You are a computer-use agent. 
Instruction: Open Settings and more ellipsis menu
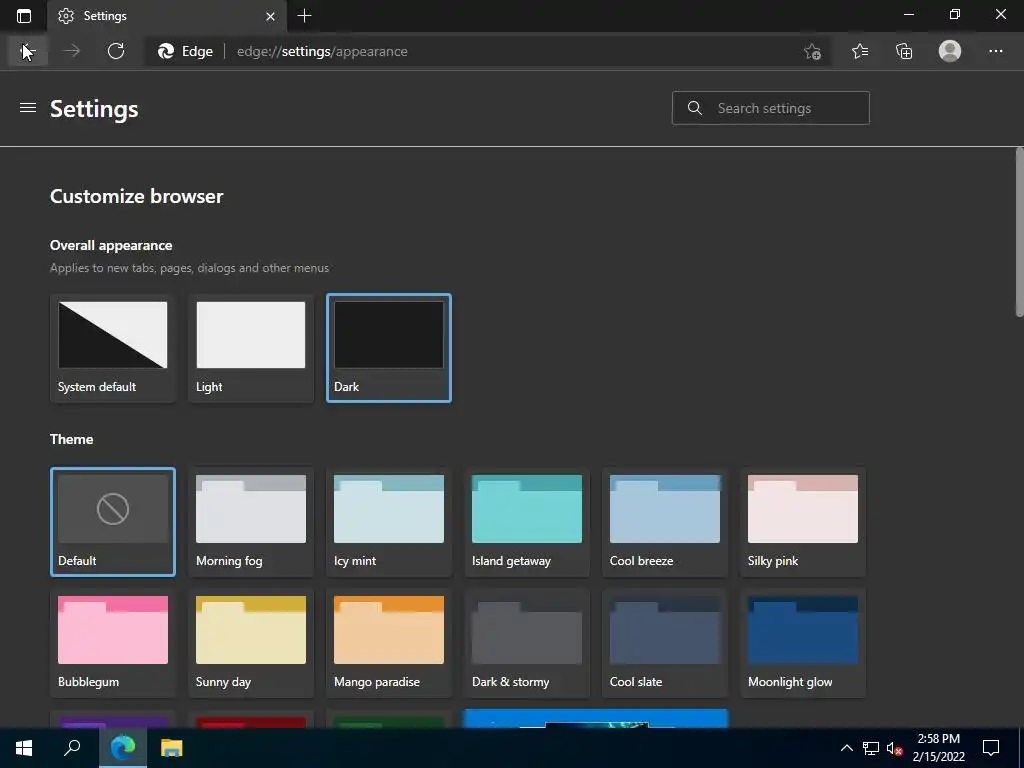point(995,51)
